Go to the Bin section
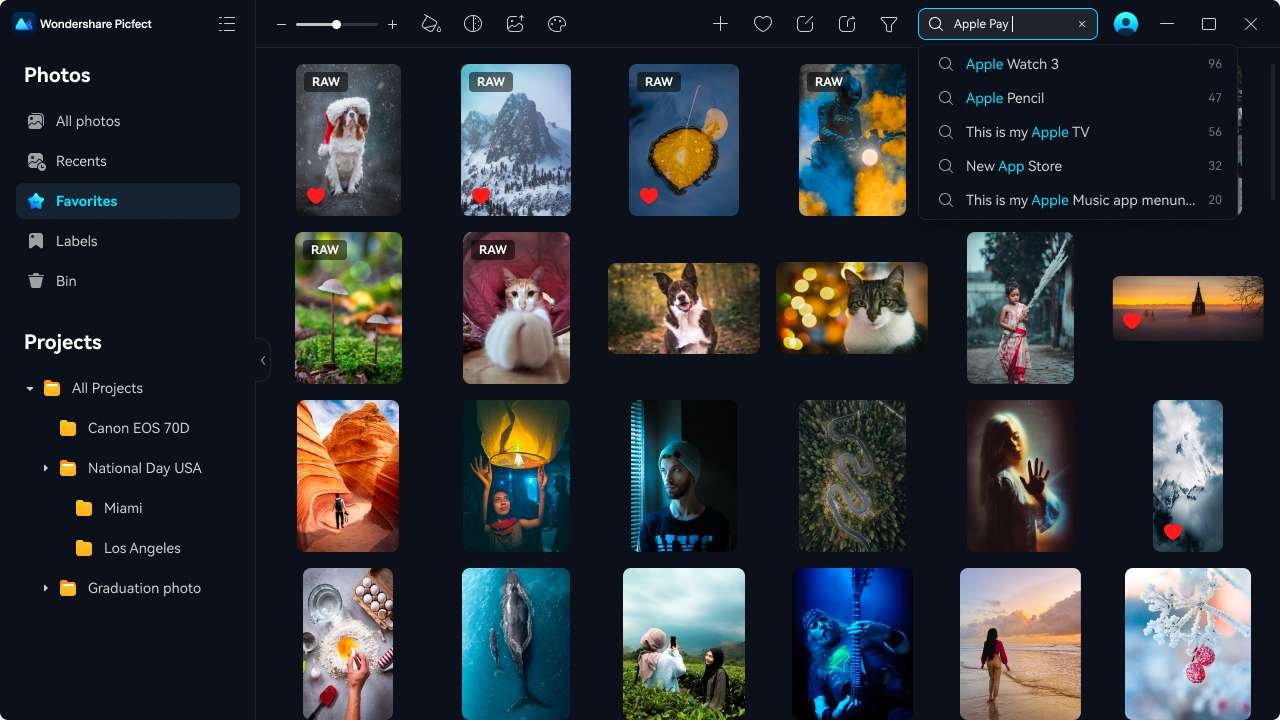The width and height of the screenshot is (1280, 720). 66,281
